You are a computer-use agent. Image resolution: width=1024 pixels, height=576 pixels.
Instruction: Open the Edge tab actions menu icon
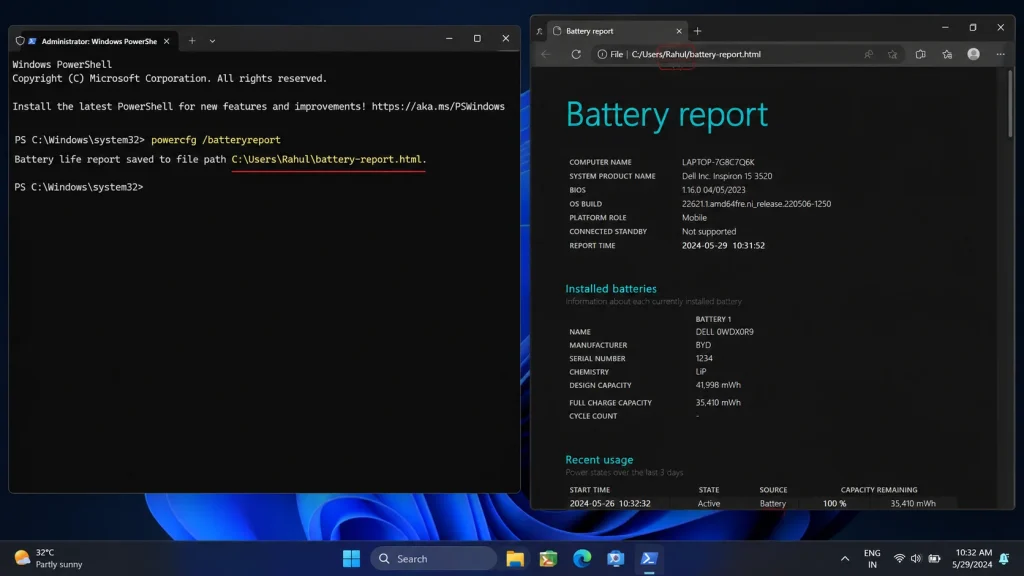point(539,31)
